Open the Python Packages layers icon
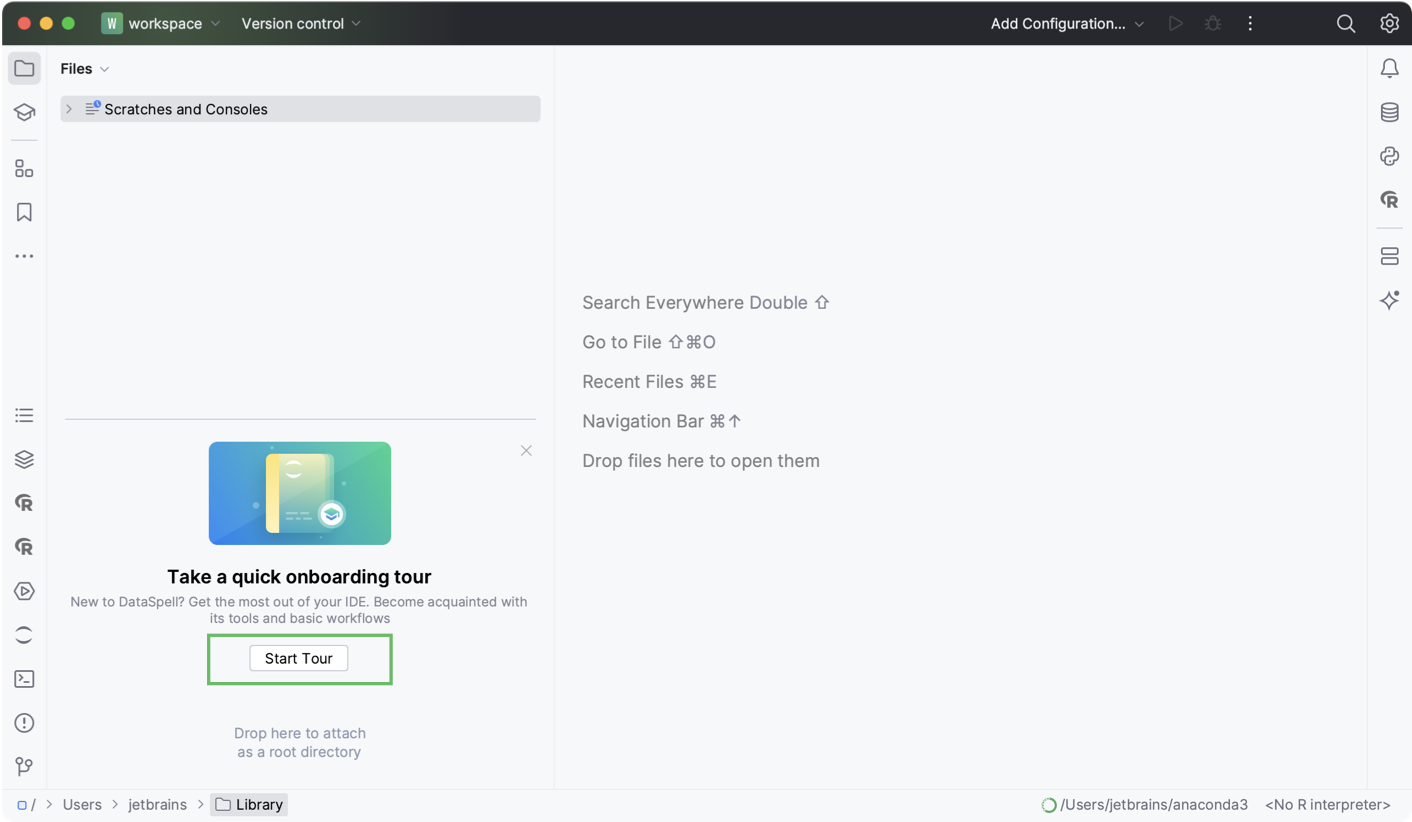 tap(24, 459)
